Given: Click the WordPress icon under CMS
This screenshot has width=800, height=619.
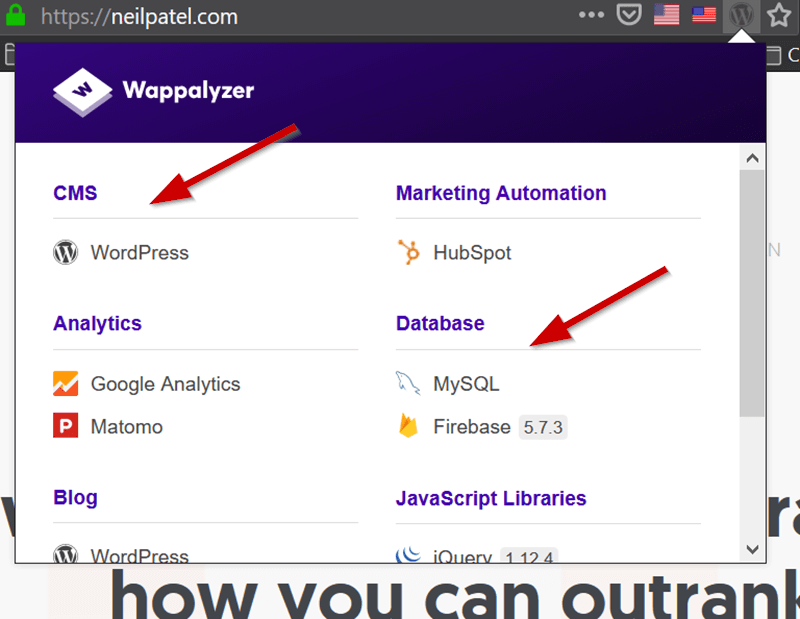Looking at the screenshot, I should click(65, 252).
